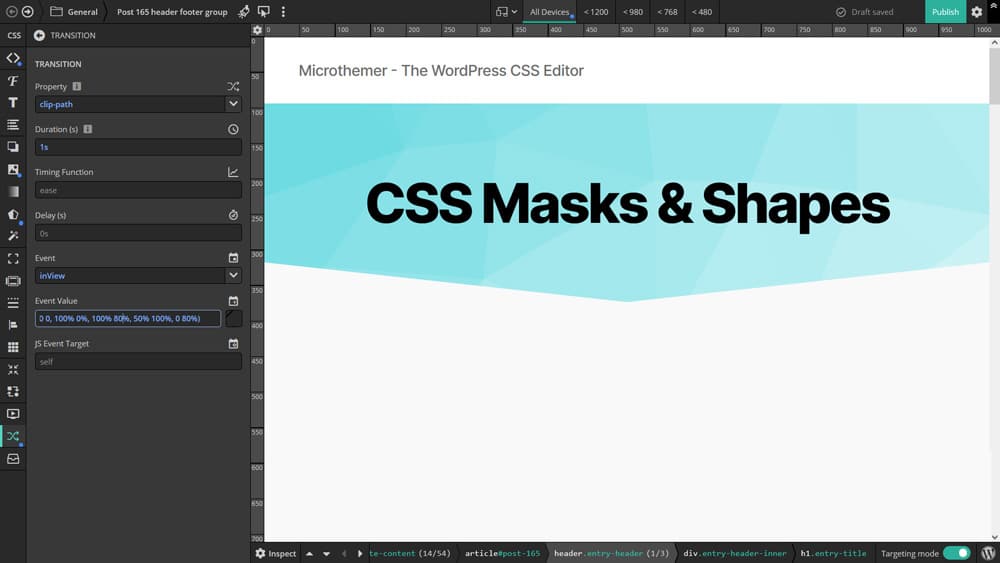1000x563 pixels.
Task: Select the header.entry-header breadcrumb
Action: pyautogui.click(x=611, y=553)
